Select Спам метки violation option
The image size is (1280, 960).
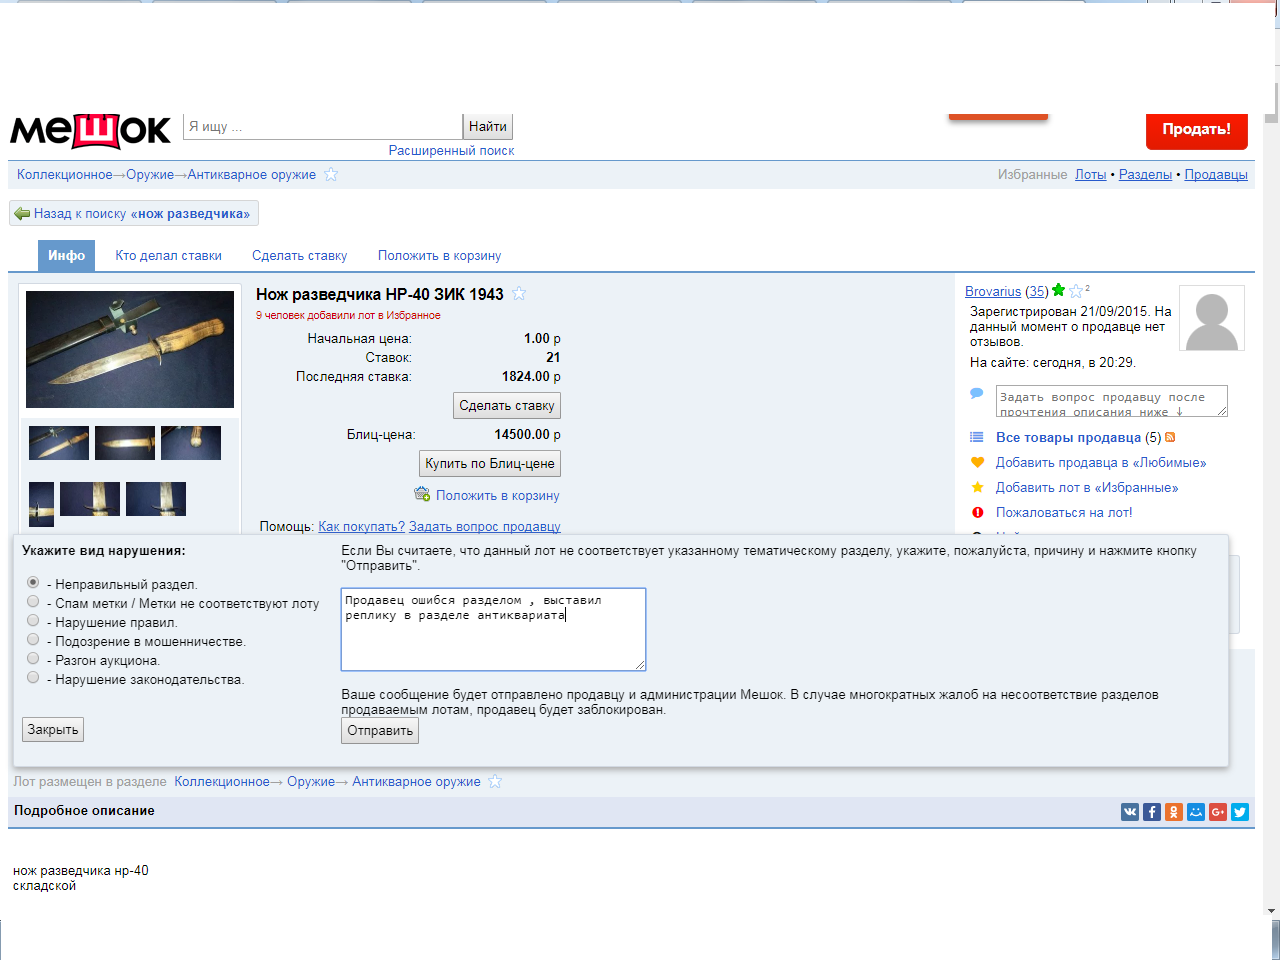click(33, 601)
